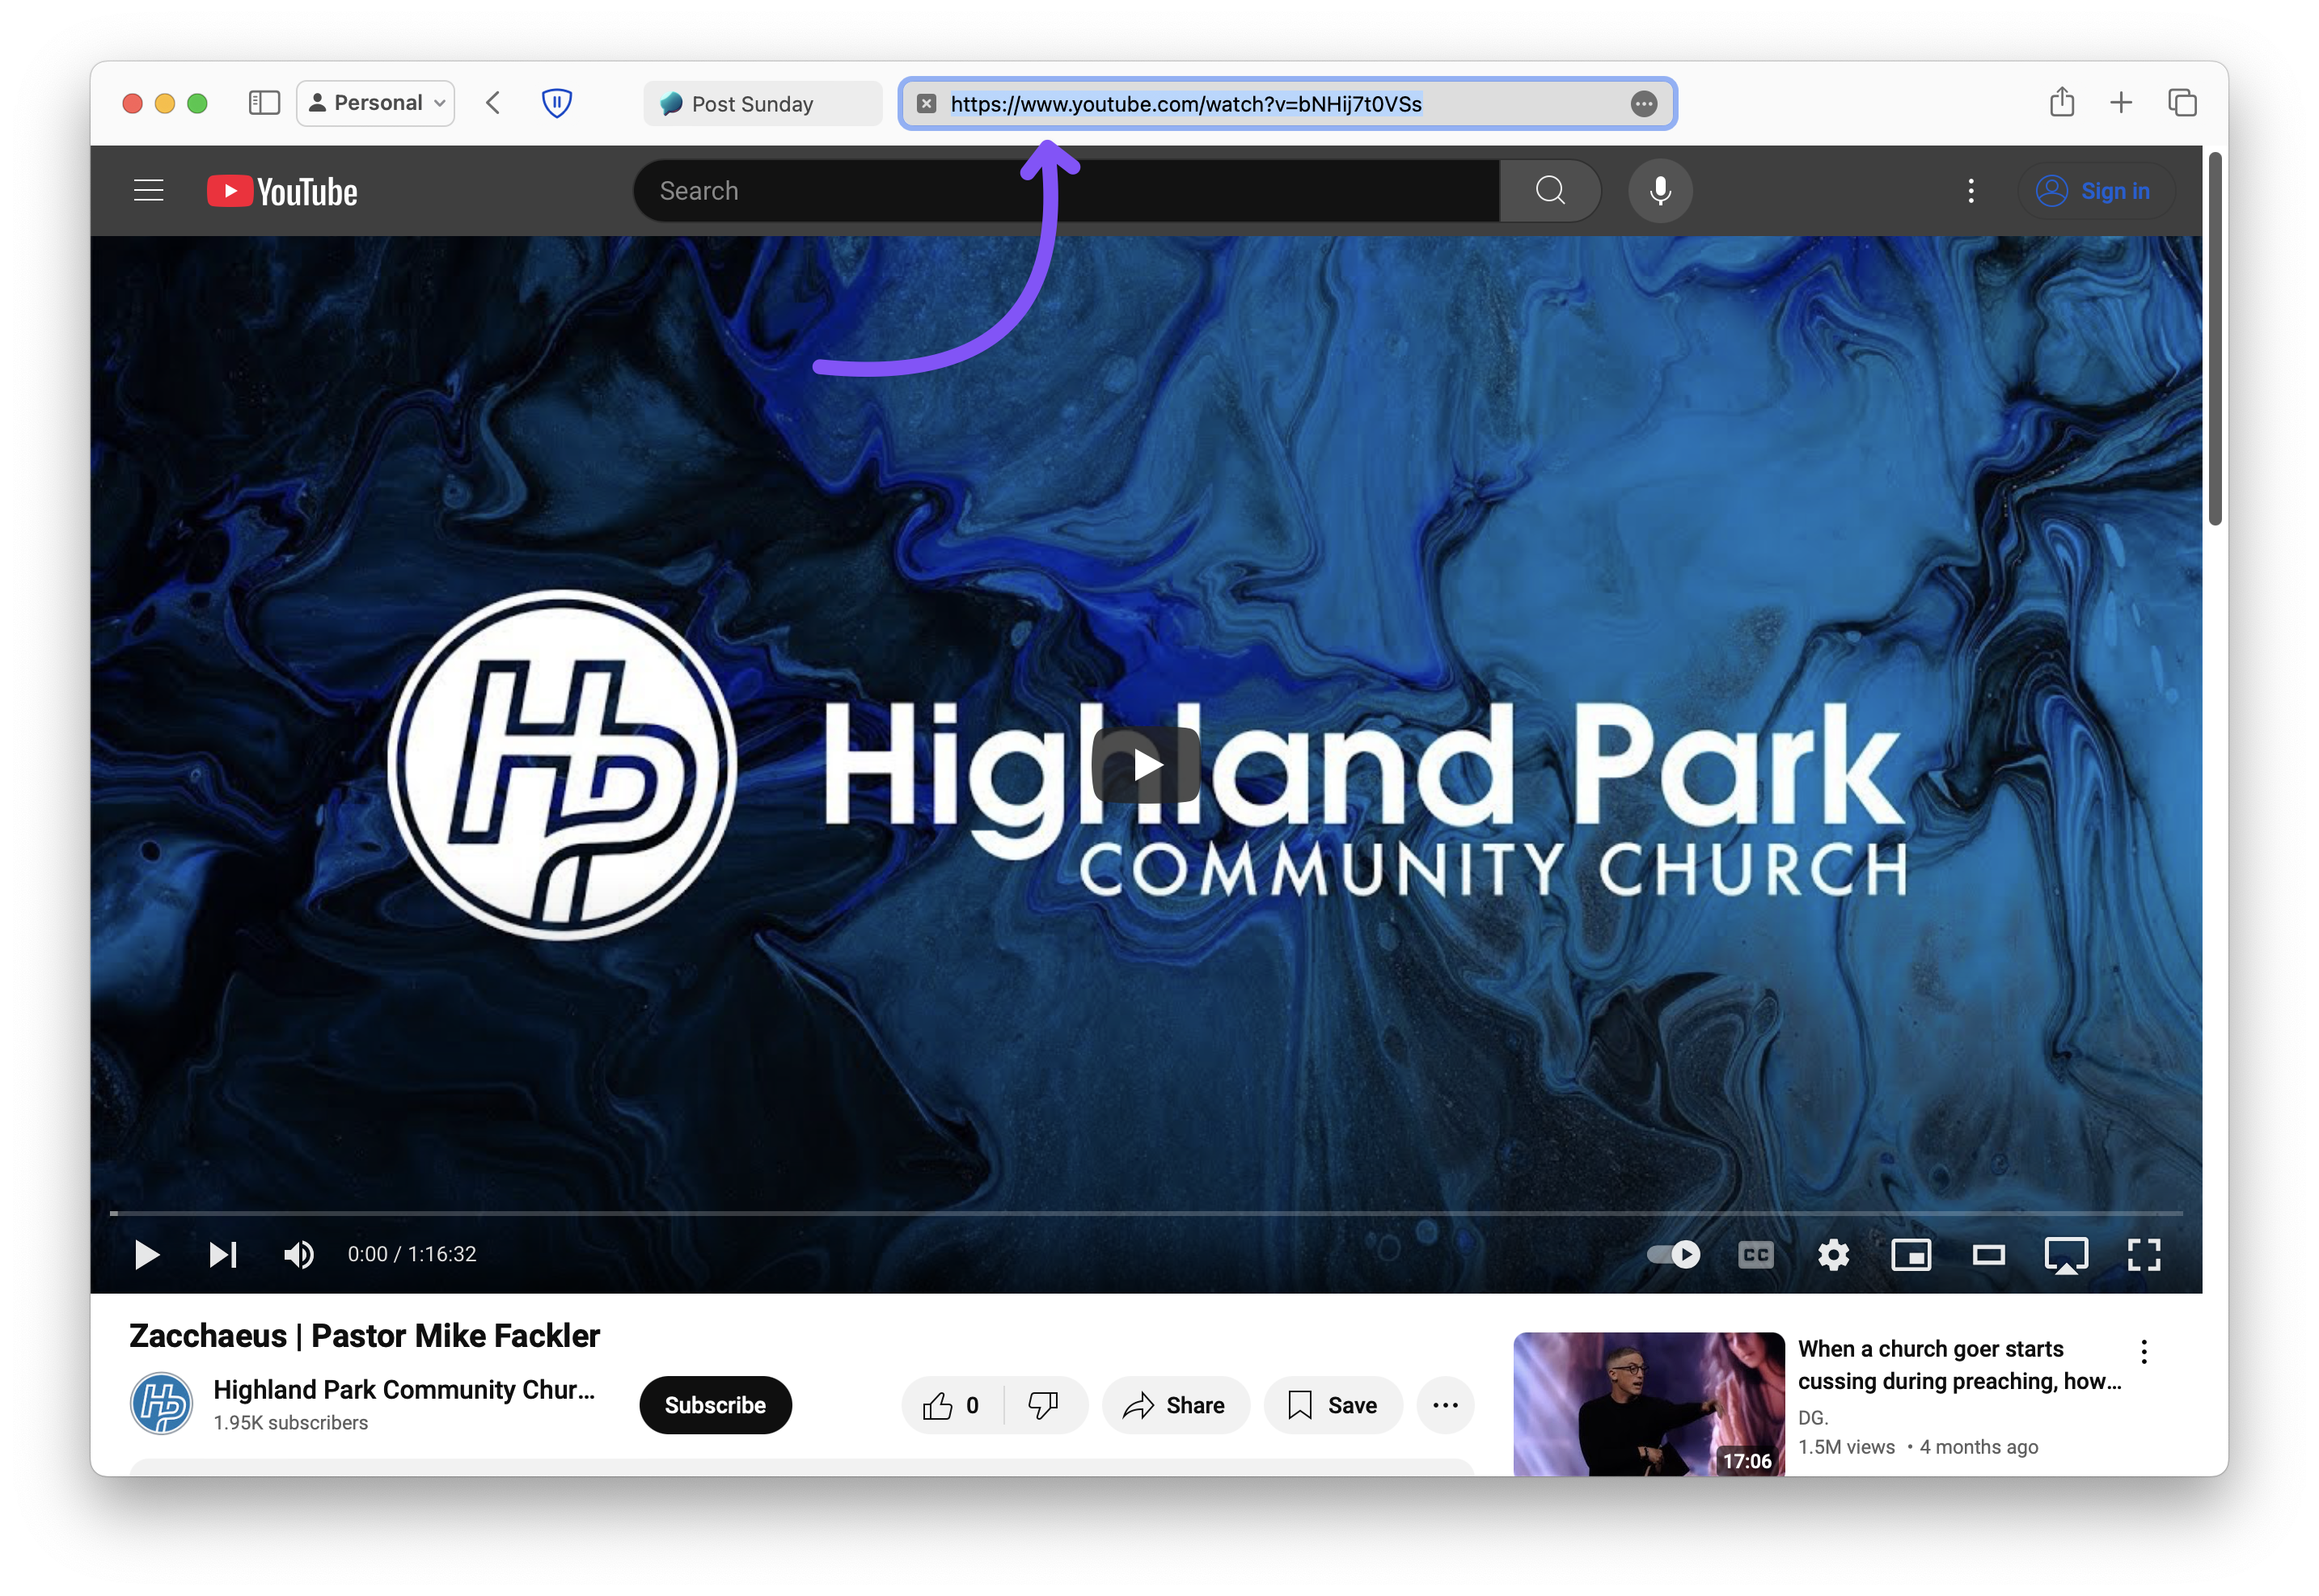Start voice search with microphone icon
The image size is (2319, 1596).
[1661, 191]
